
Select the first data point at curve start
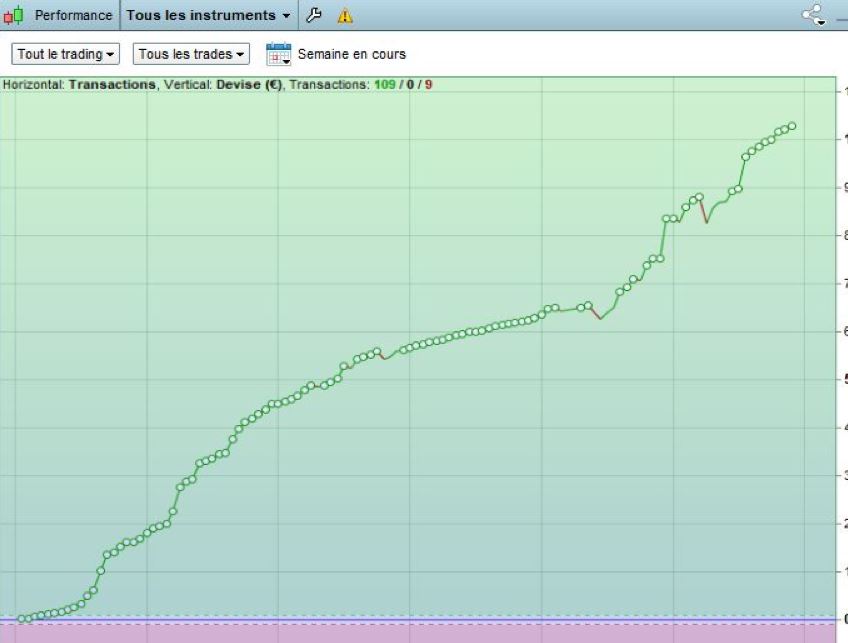coord(22,619)
